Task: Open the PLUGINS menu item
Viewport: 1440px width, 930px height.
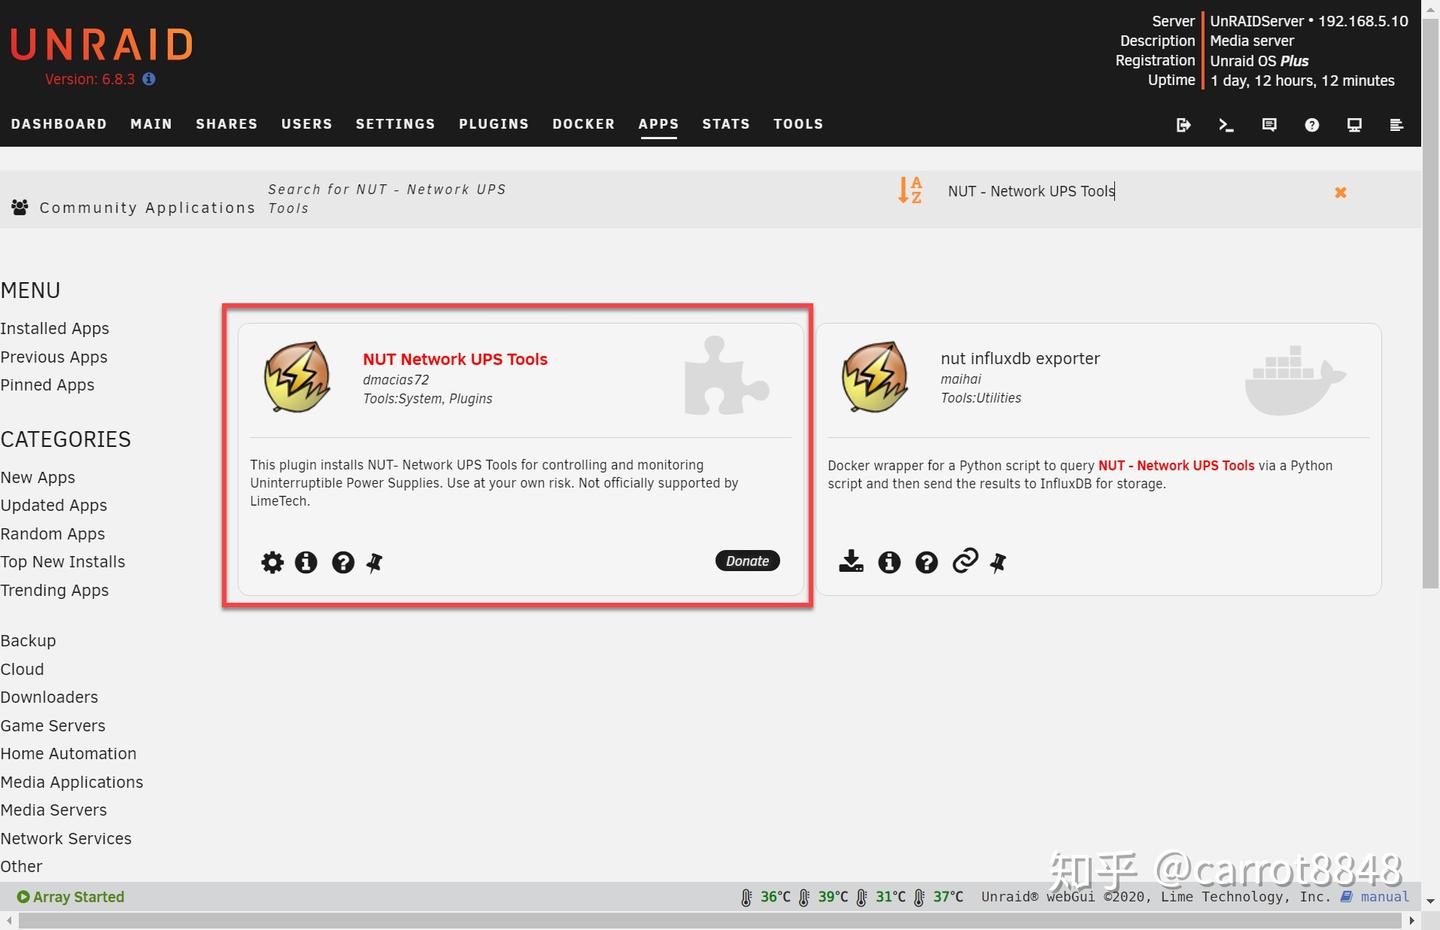Action: 494,124
